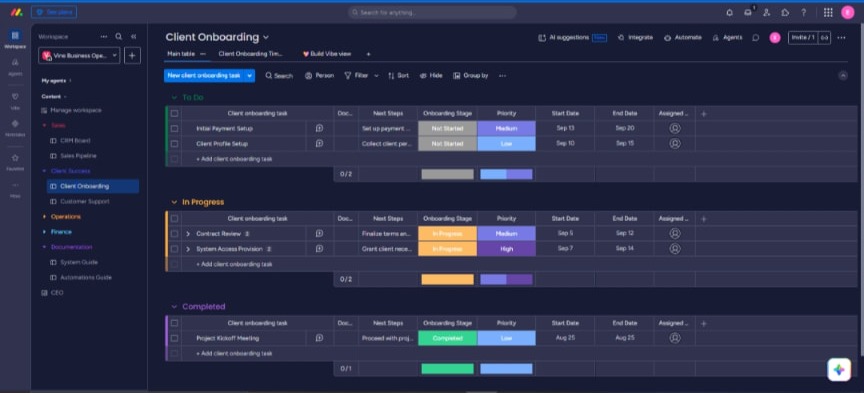Image resolution: width=864 pixels, height=393 pixels.
Task: Click Assigned person icon for Client Profile Setup
Action: 674,143
